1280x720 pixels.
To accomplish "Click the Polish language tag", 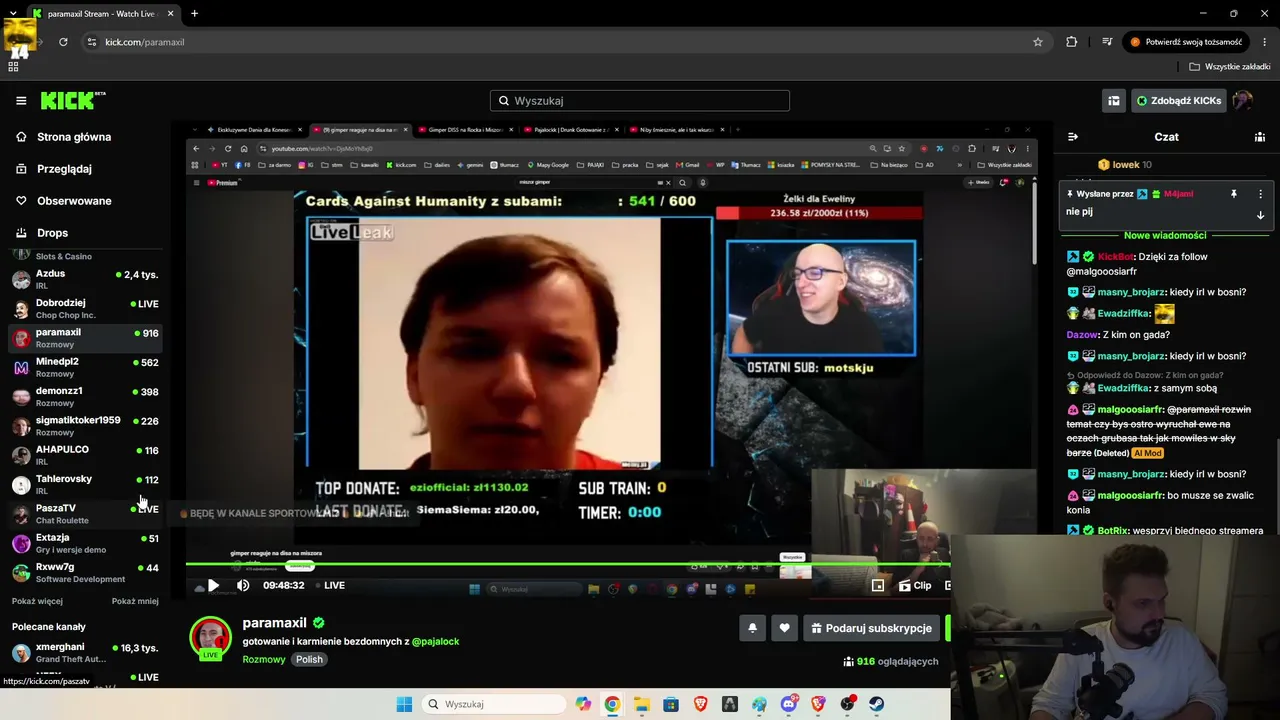I will pos(309,659).
